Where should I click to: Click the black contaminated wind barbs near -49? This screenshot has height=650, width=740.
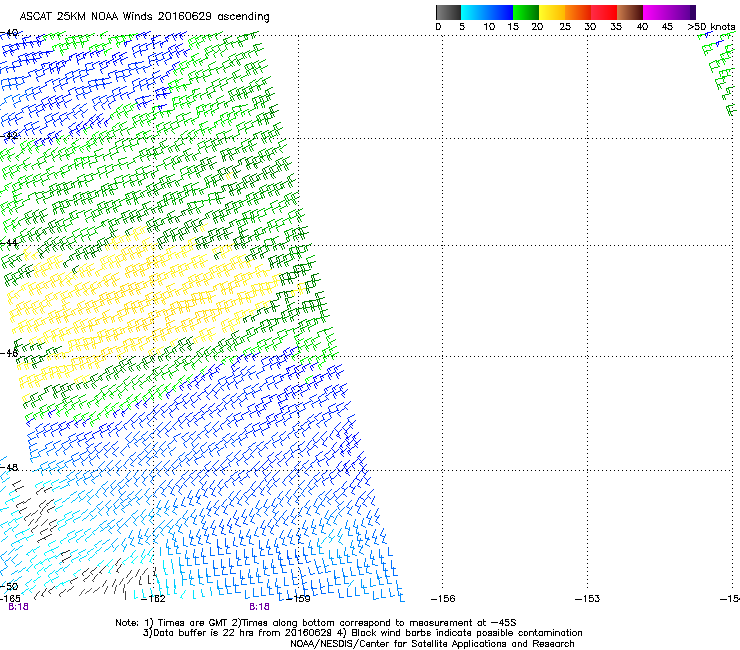pos(35,512)
